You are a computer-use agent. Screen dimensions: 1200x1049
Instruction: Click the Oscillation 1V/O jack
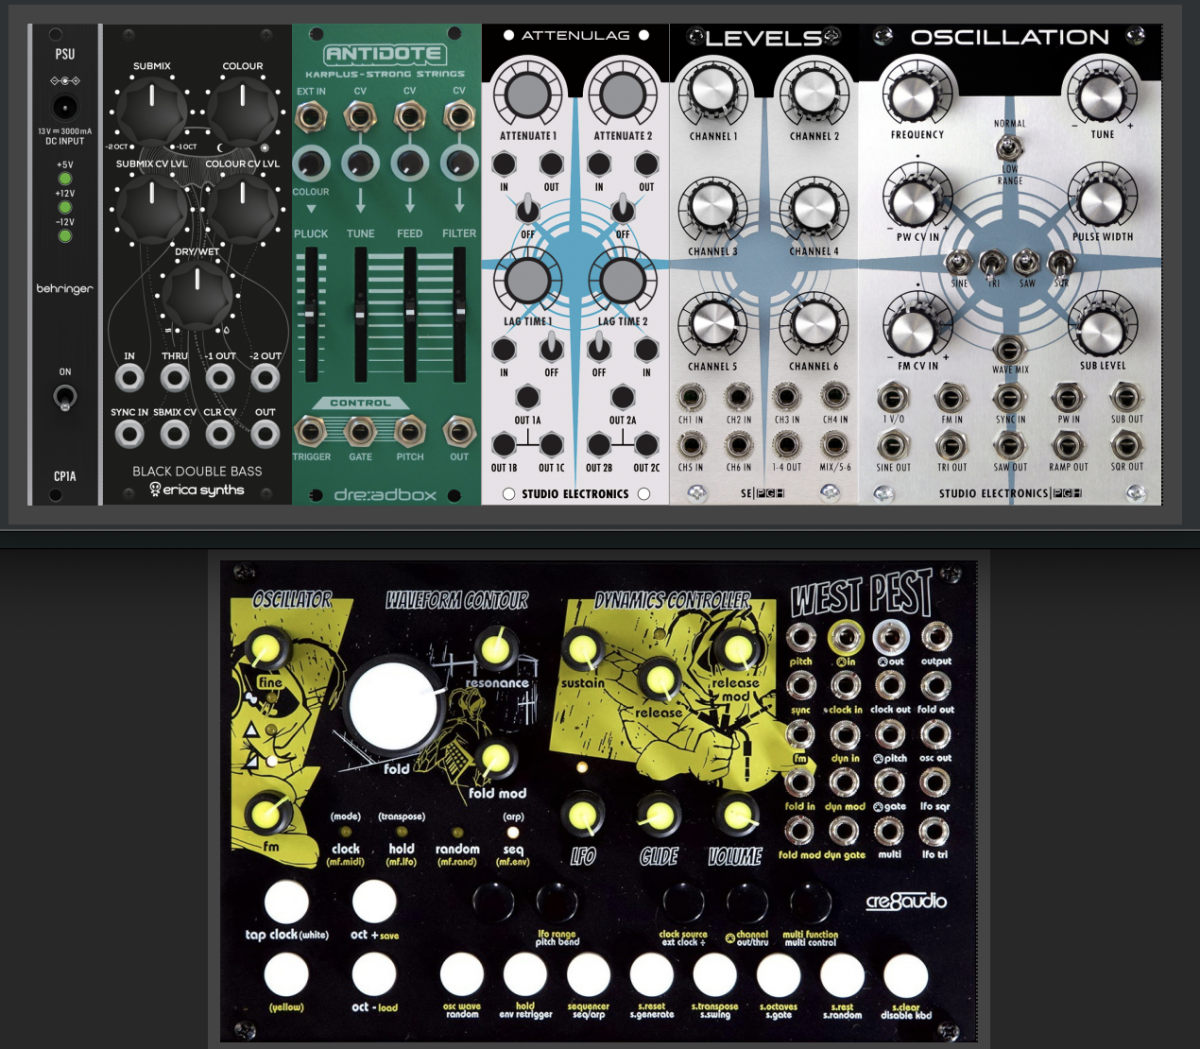click(893, 398)
